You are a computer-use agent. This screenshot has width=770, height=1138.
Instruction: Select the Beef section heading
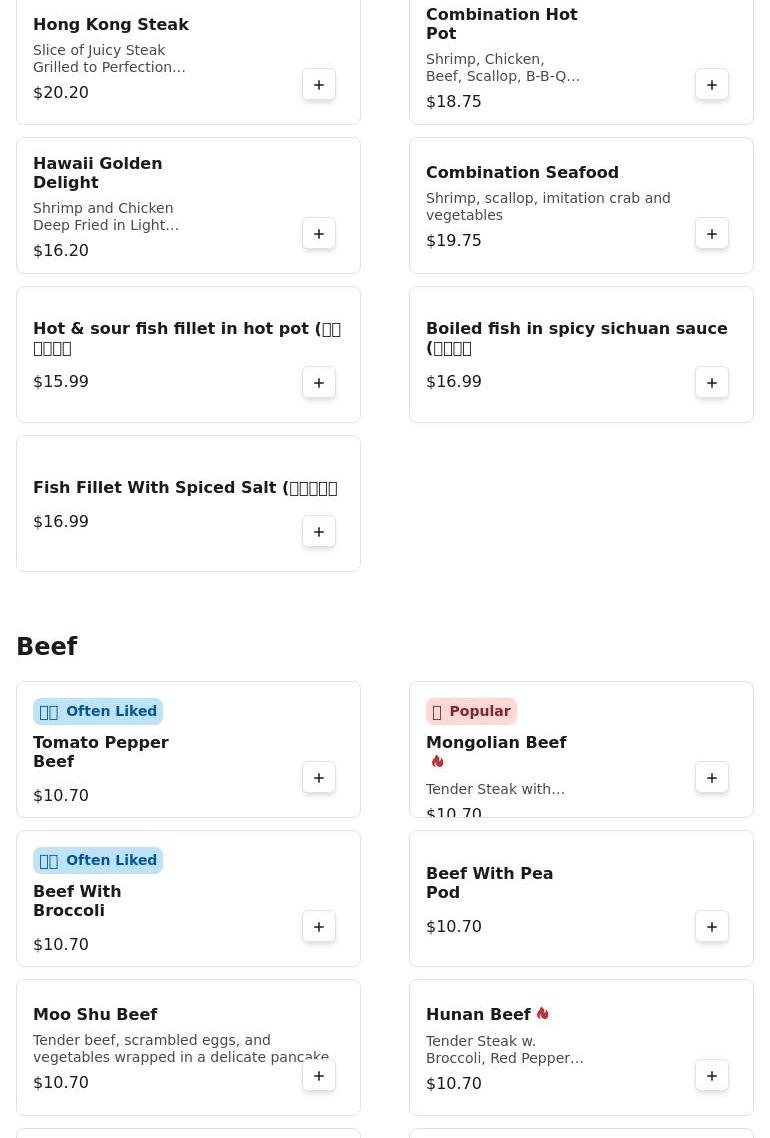47,647
